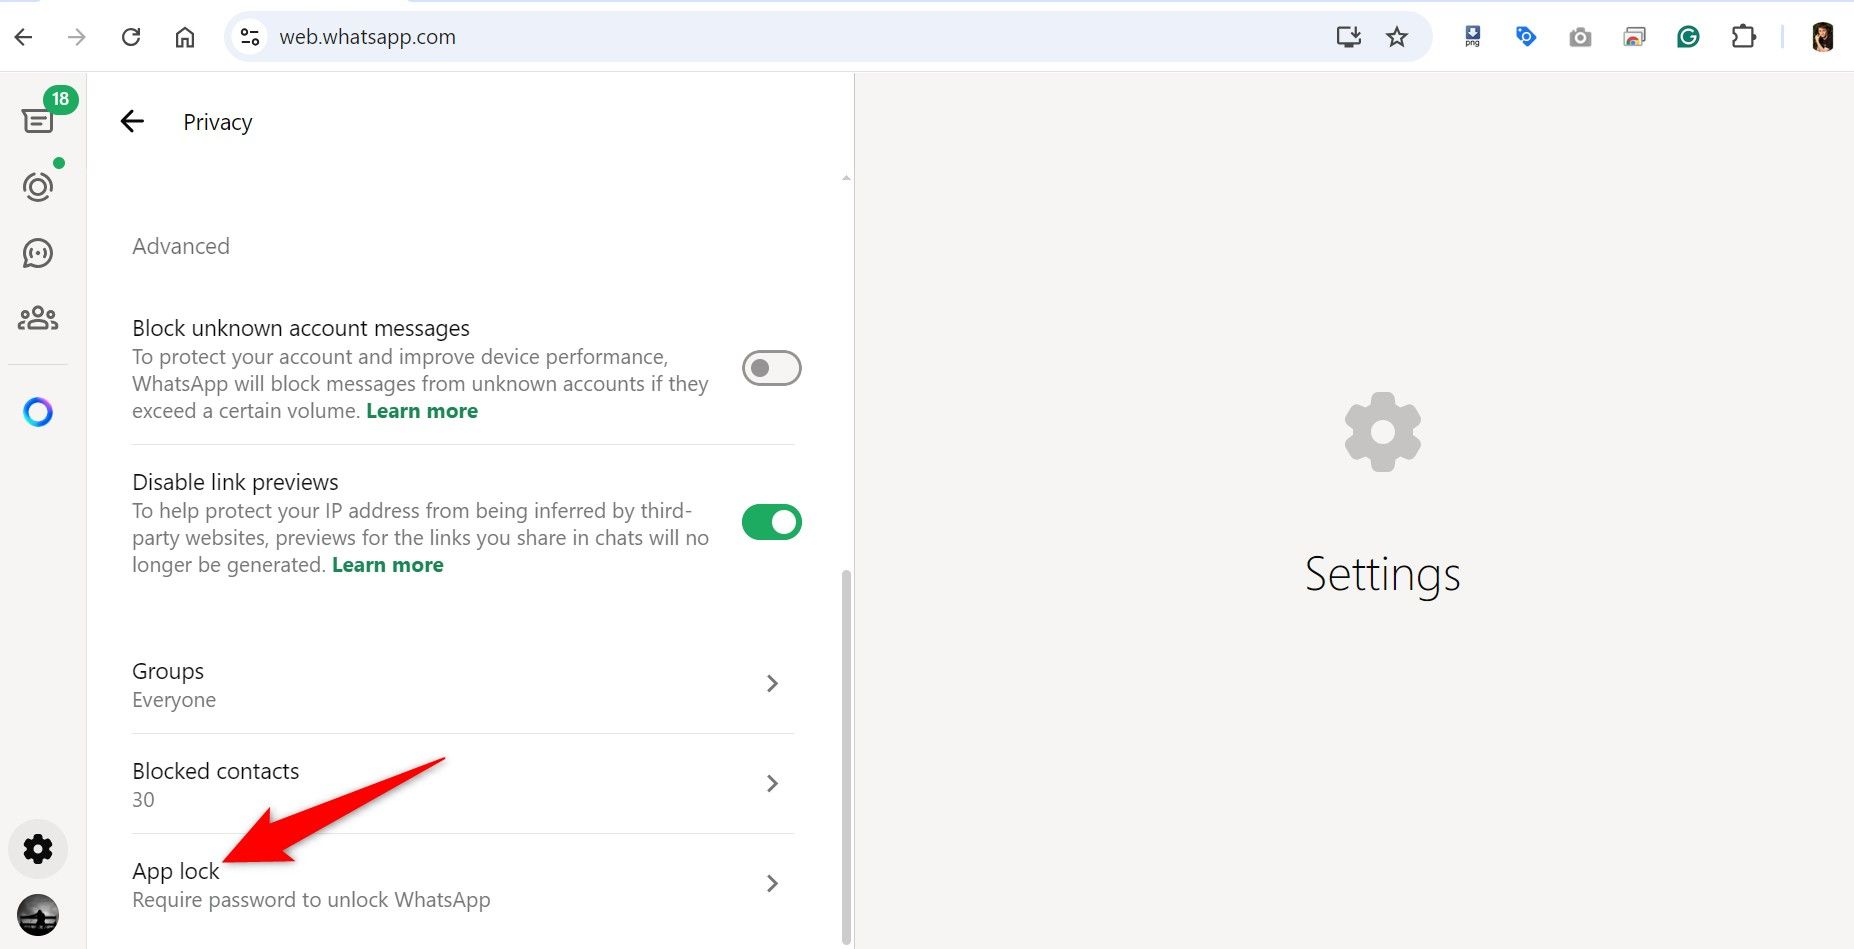
Task: Click the Privacy panel scrollbar
Action: tap(847, 756)
